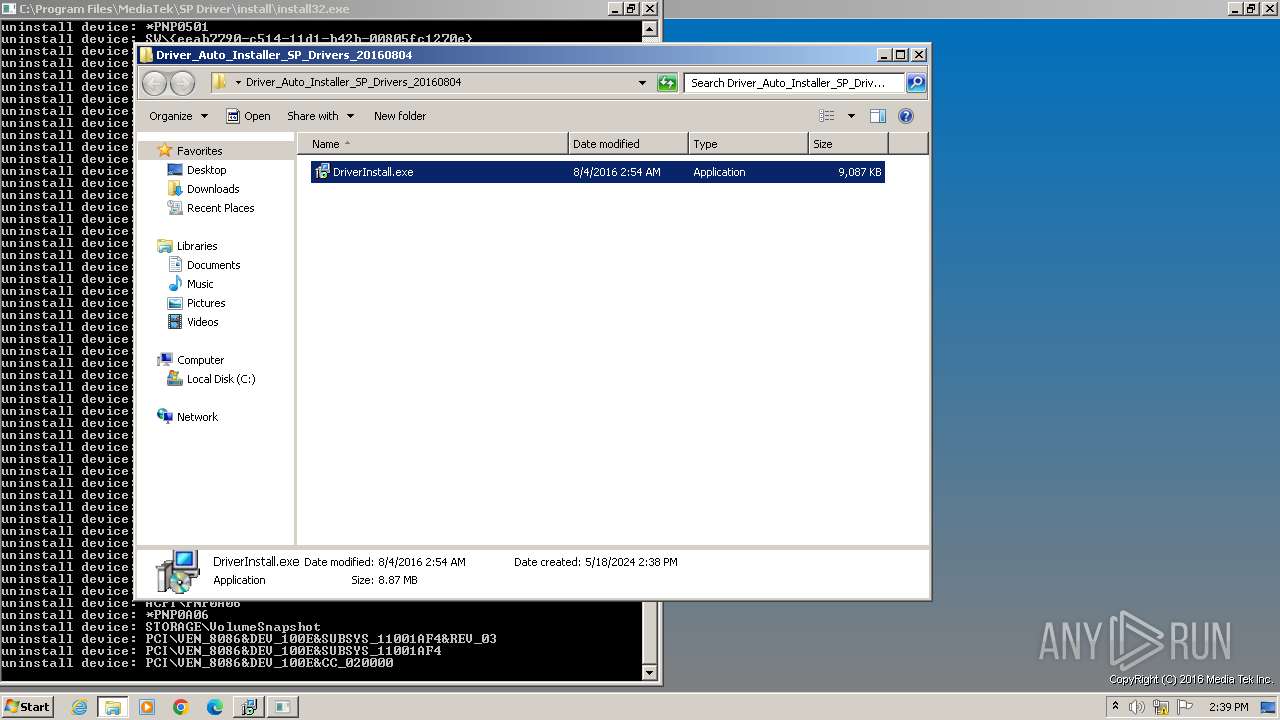Click the search magnifier icon
Viewport: 1280px width, 720px height.
point(915,83)
